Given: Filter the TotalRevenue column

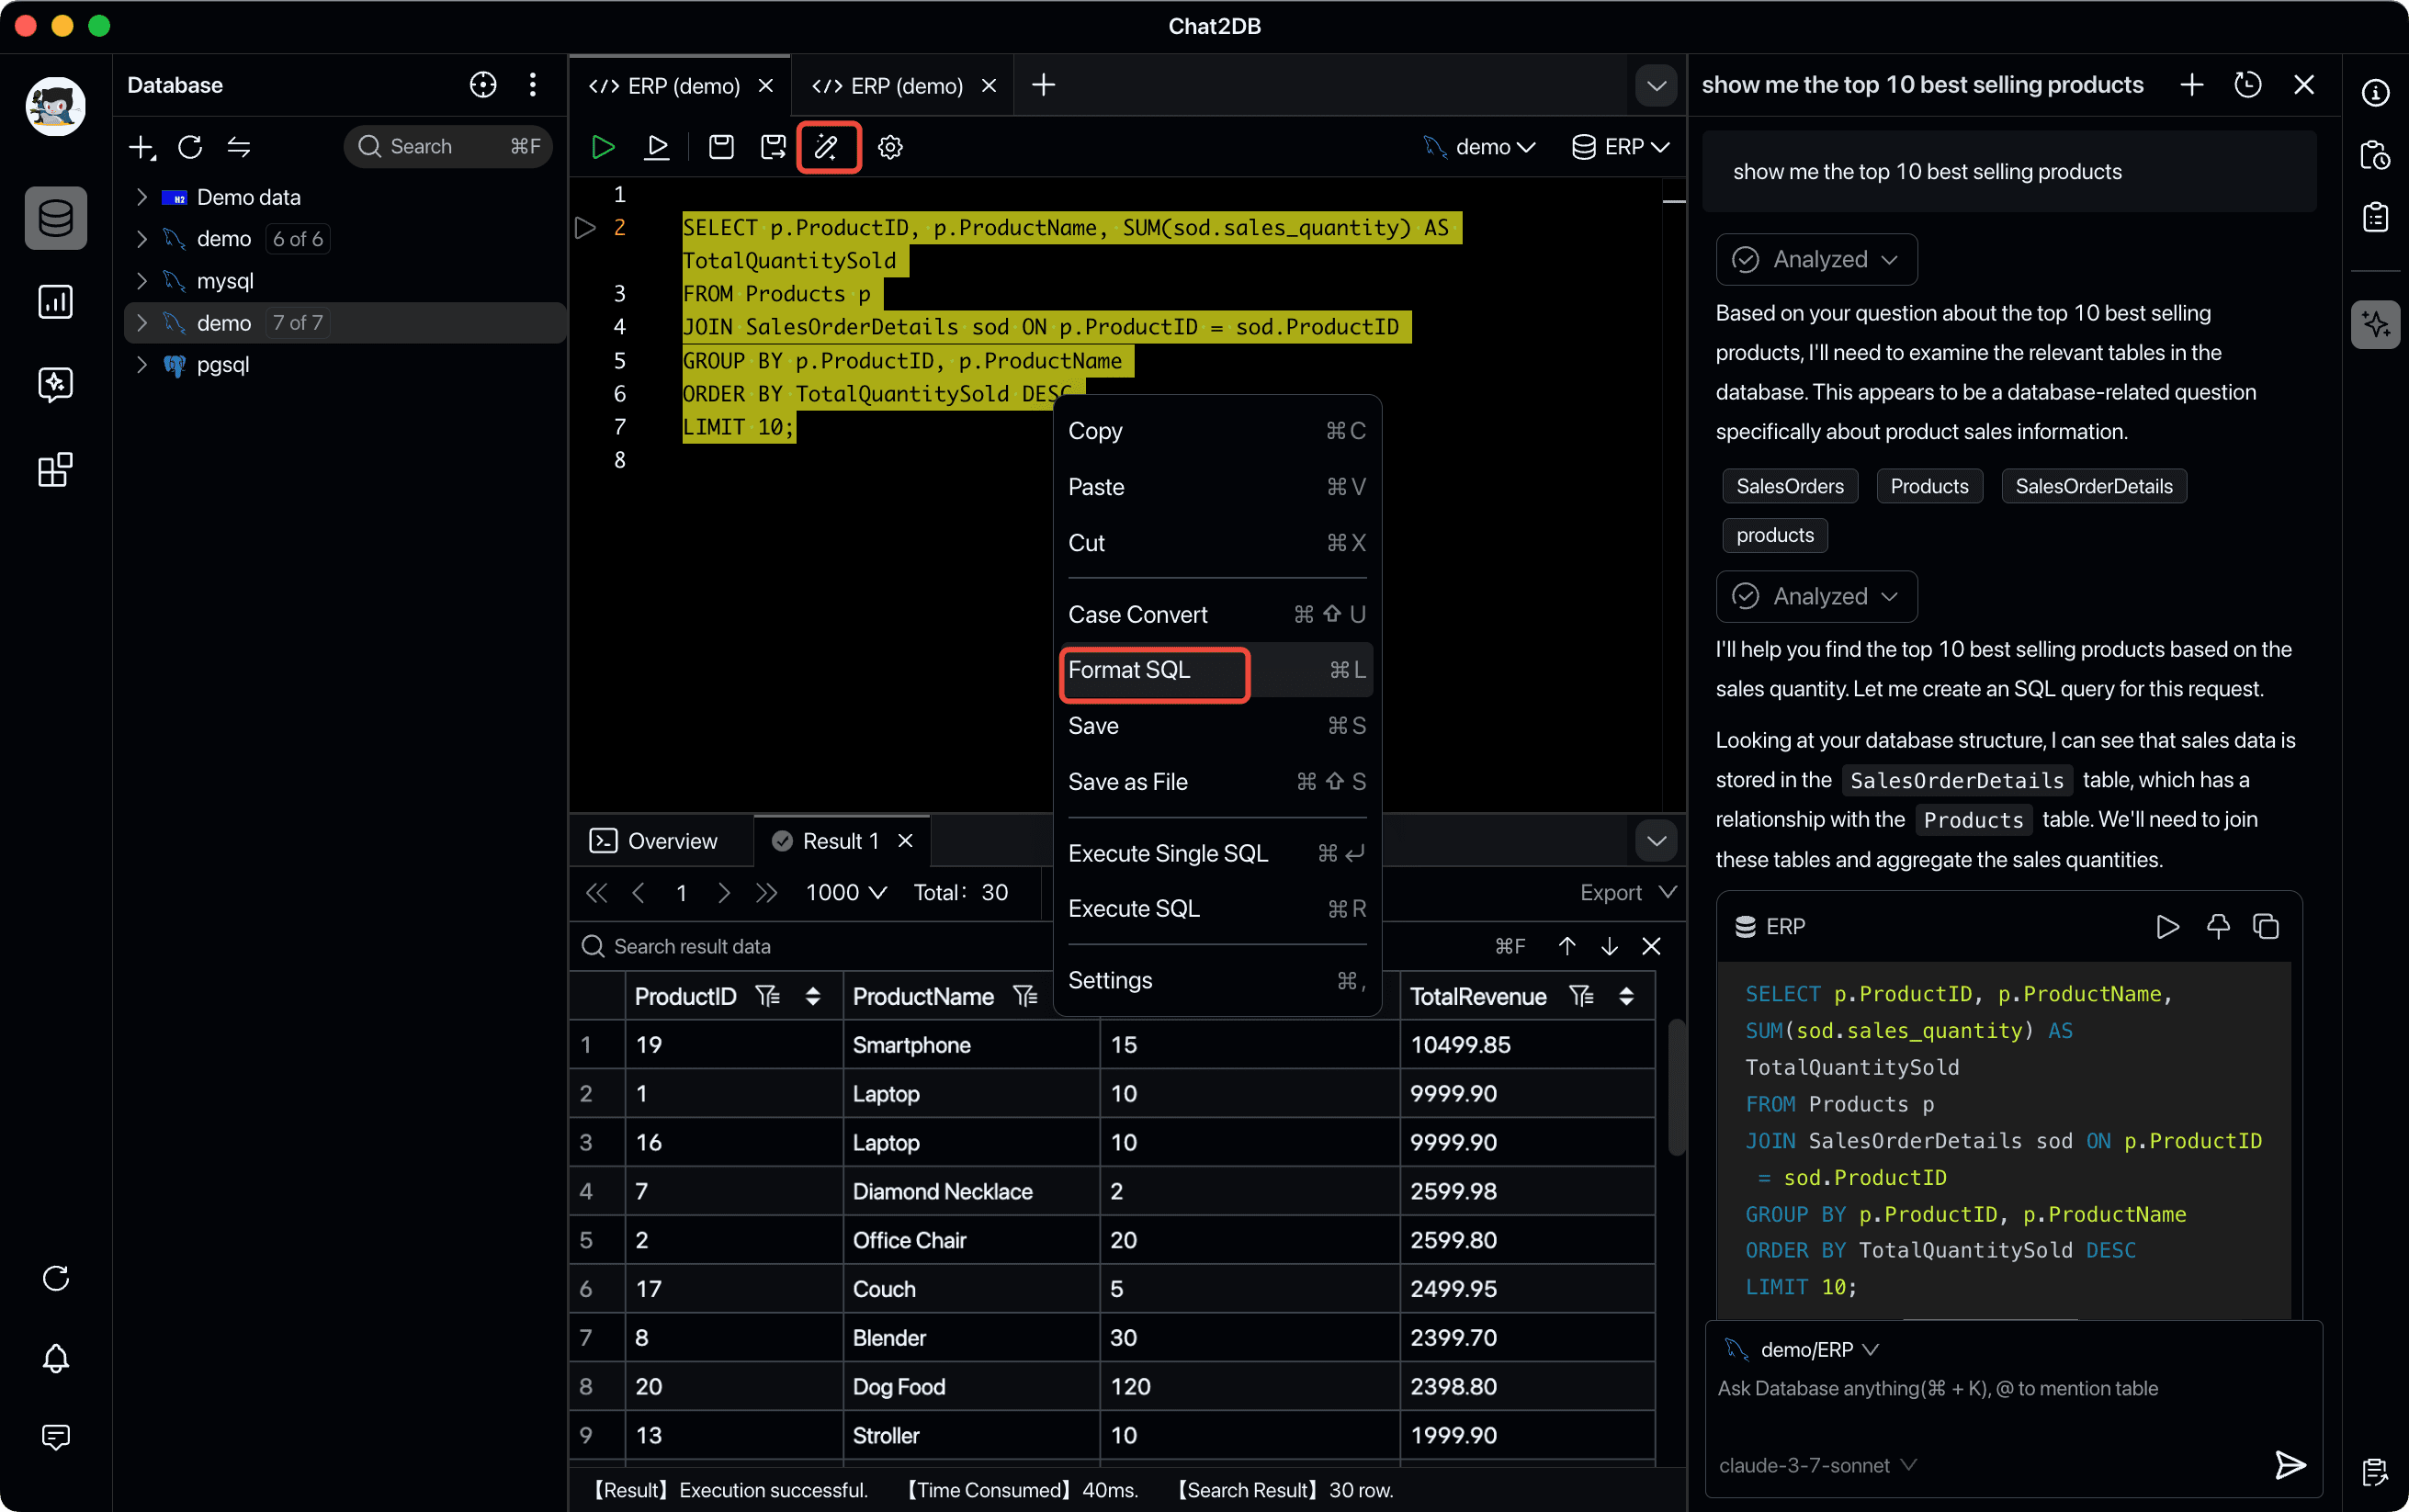Looking at the screenshot, I should coord(1581,997).
